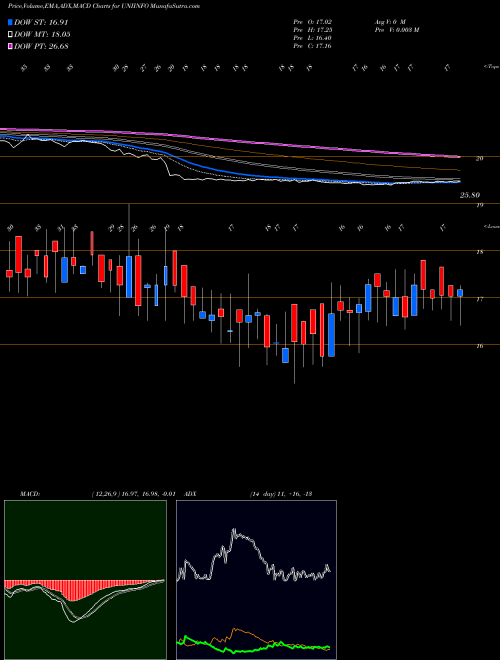
Task: Click the 'Pre C: 17.16' value
Action: pyautogui.click(x=313, y=46)
